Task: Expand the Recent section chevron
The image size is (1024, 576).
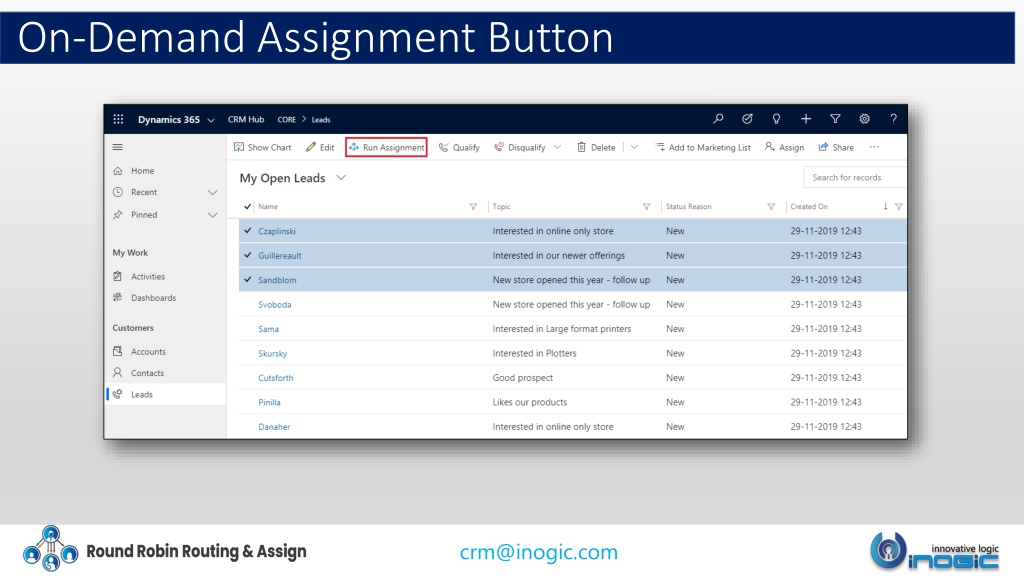Action: click(x=213, y=193)
